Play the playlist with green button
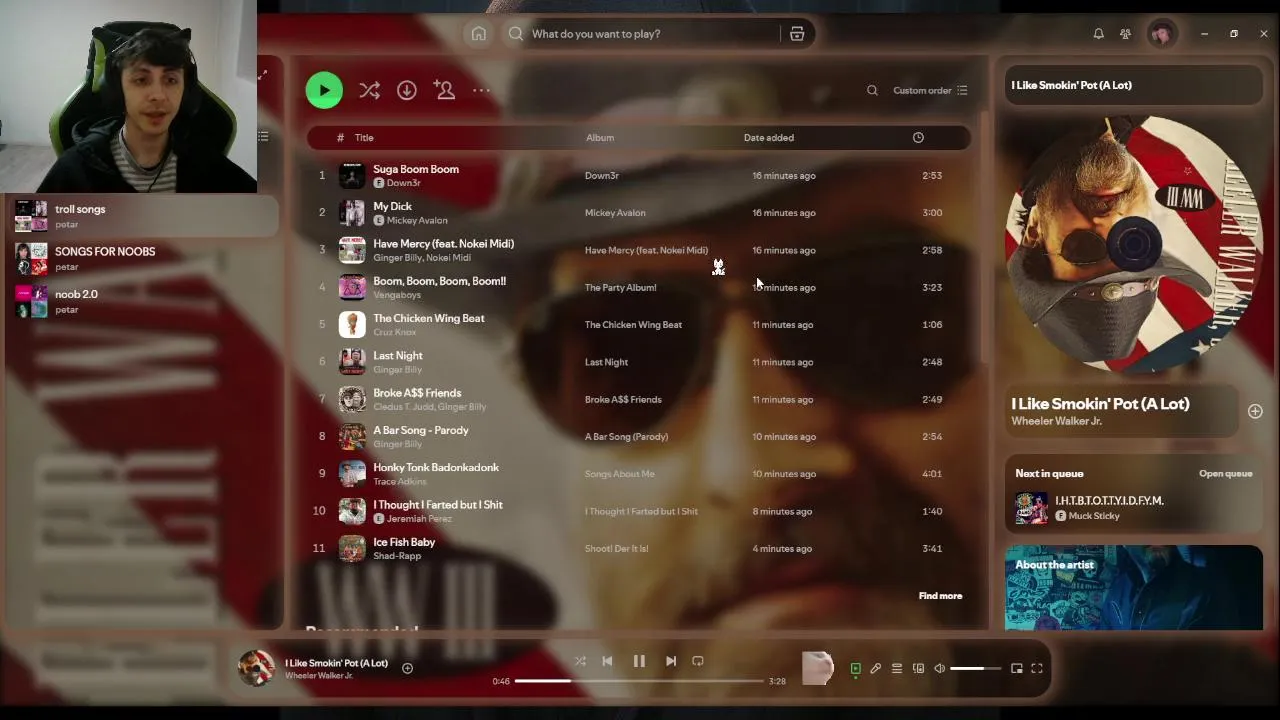Screen dimensions: 1280x720 324,90
